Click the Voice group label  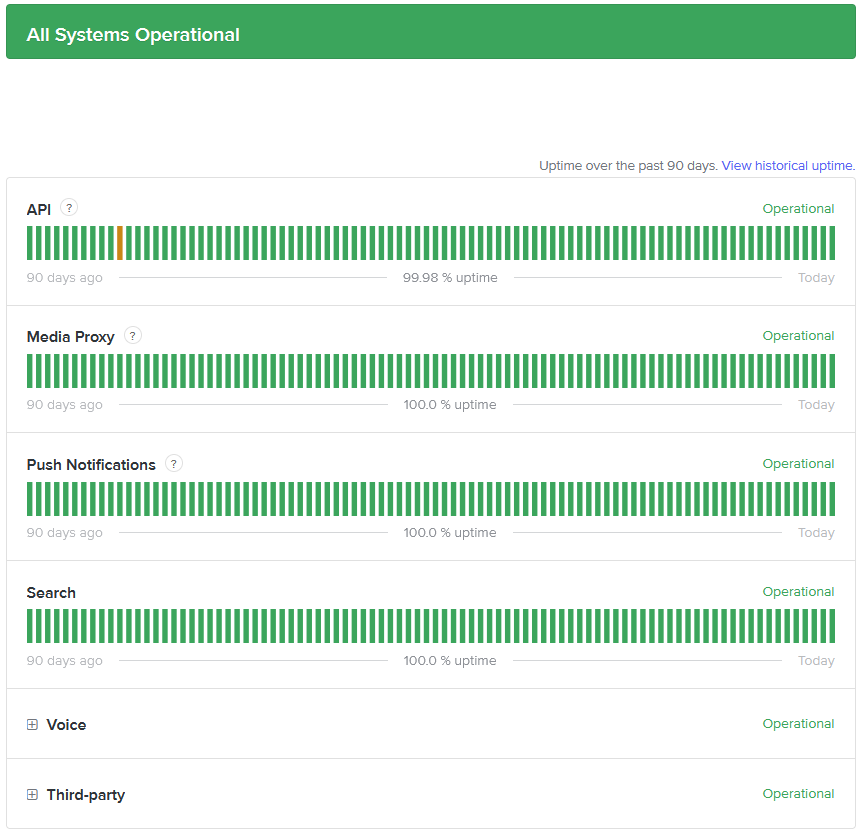(66, 725)
